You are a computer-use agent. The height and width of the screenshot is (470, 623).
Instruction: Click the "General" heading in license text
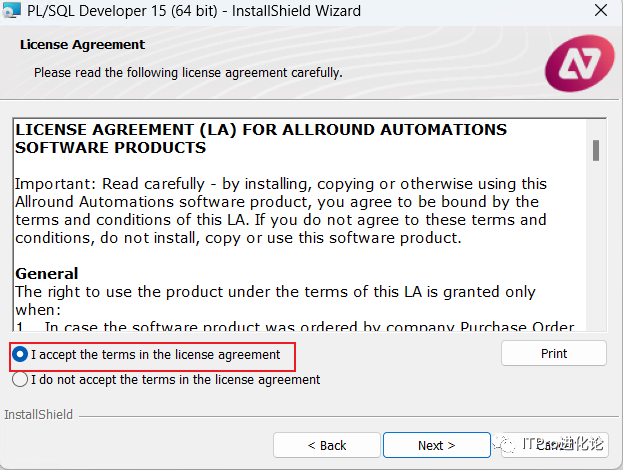[46, 273]
